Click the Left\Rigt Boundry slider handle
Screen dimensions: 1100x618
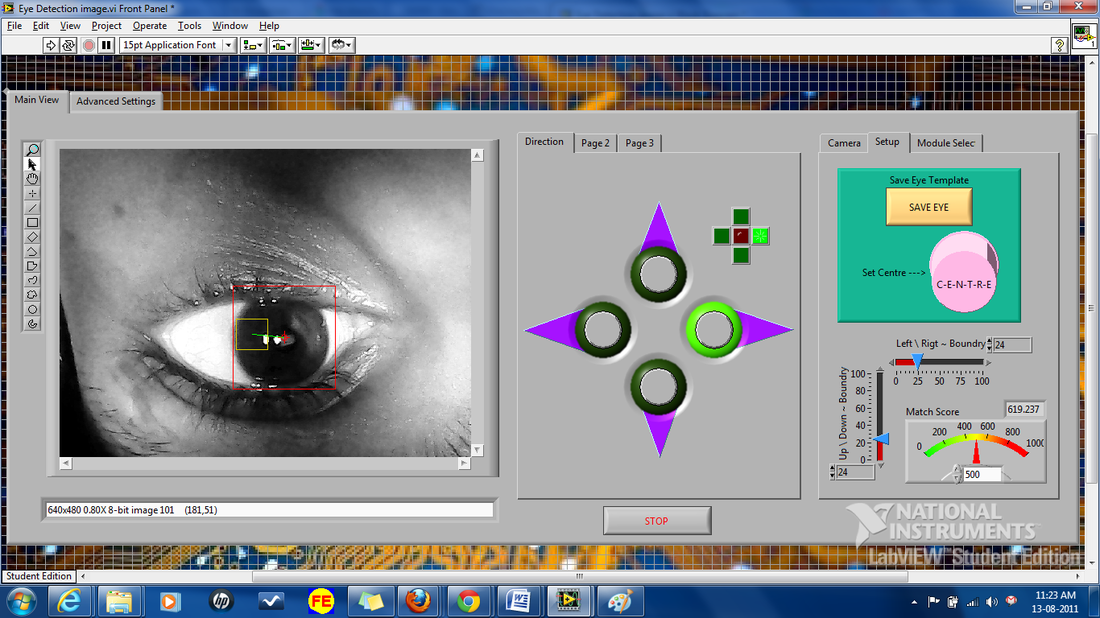tap(917, 361)
